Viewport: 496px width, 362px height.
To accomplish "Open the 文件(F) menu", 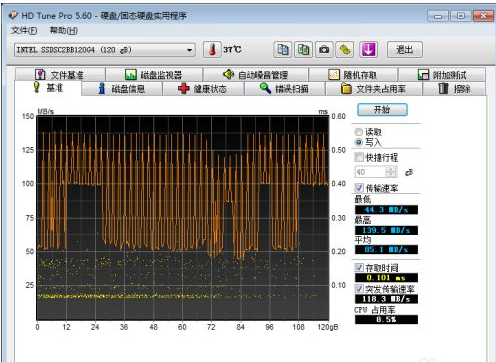I will pos(24,31).
